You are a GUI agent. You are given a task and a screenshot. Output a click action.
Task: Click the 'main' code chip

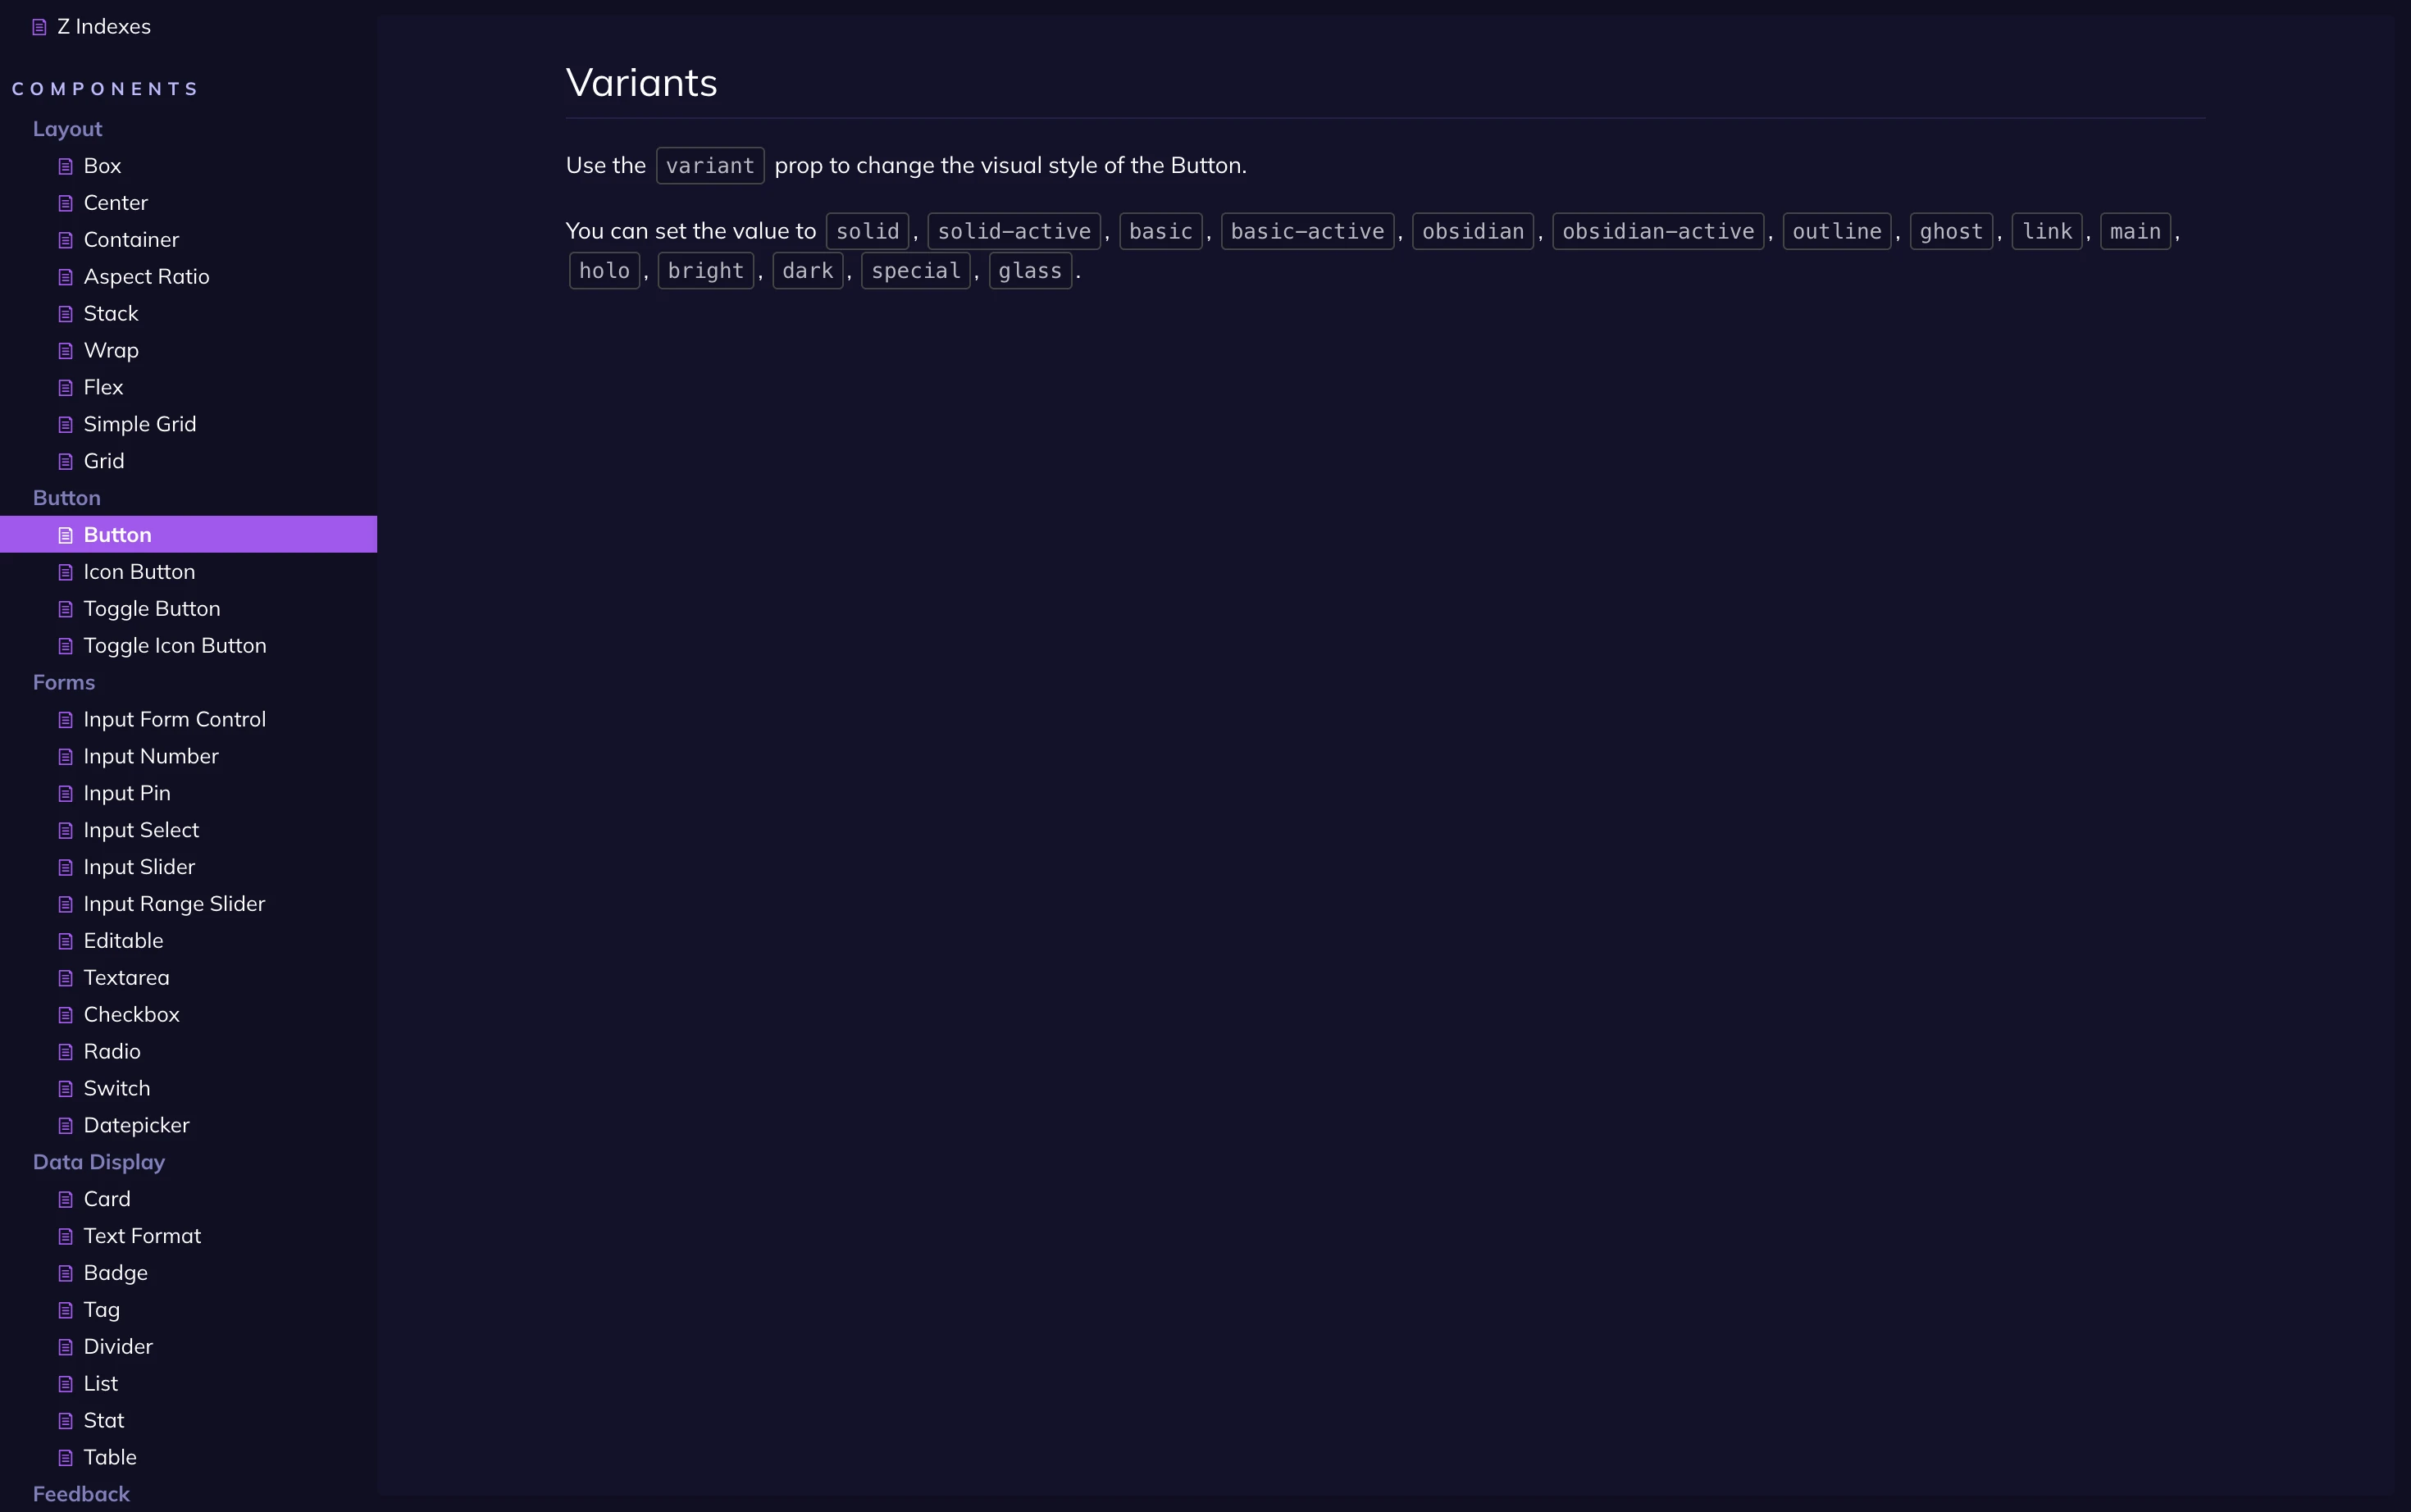click(2135, 231)
